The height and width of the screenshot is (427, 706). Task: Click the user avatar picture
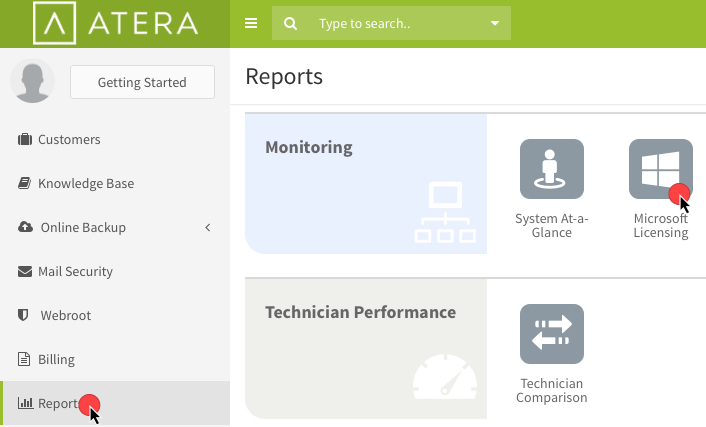(x=32, y=81)
